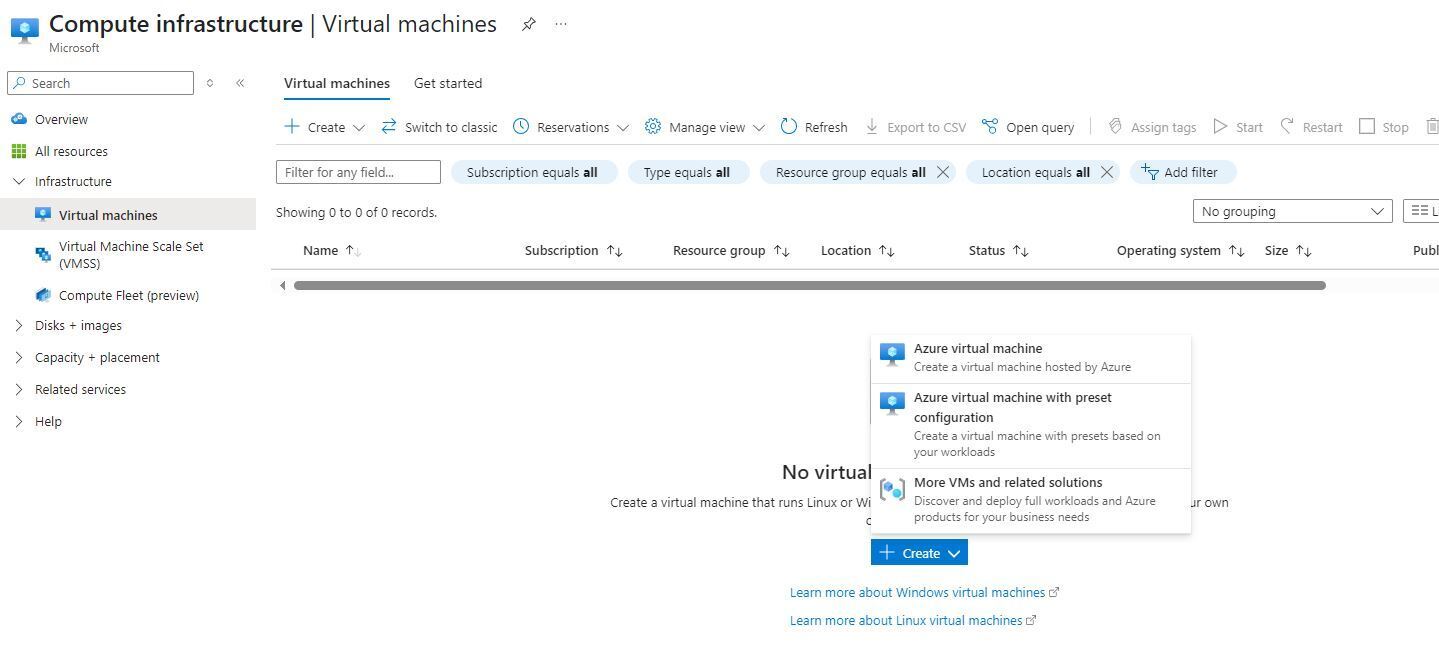Click Export to CSV
1439x670 pixels.
tap(915, 127)
